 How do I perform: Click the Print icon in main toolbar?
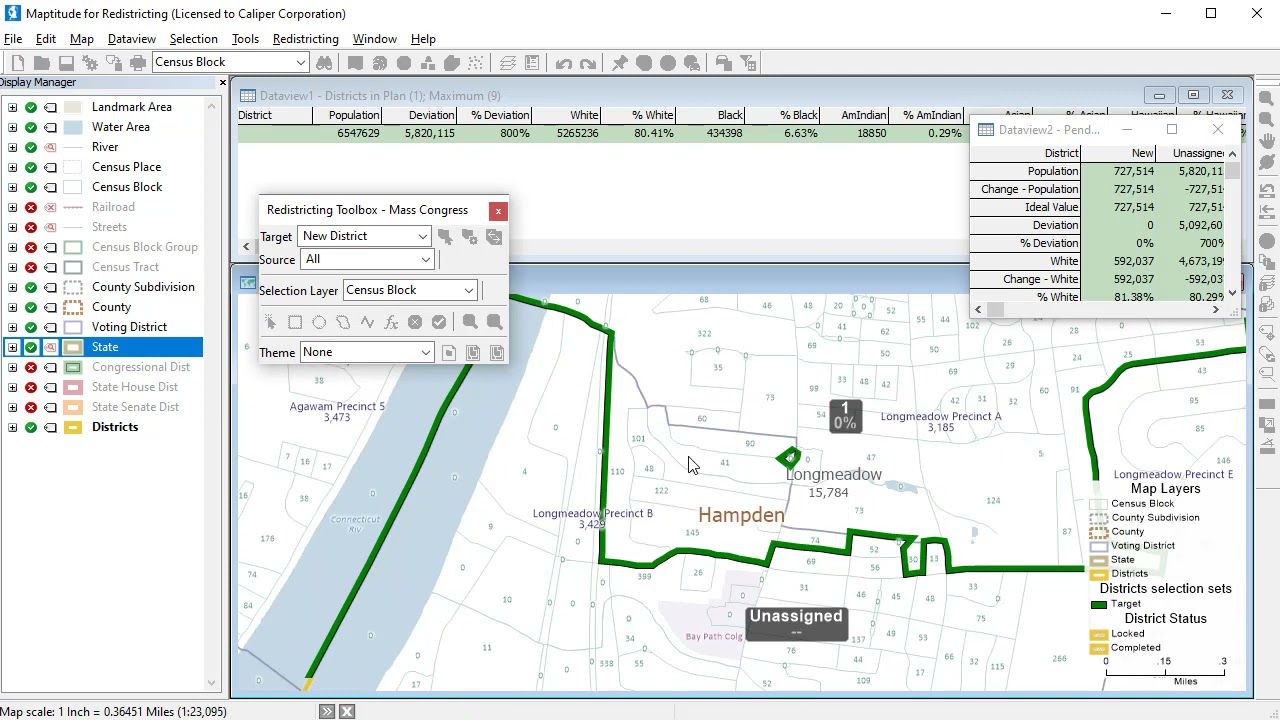138,63
